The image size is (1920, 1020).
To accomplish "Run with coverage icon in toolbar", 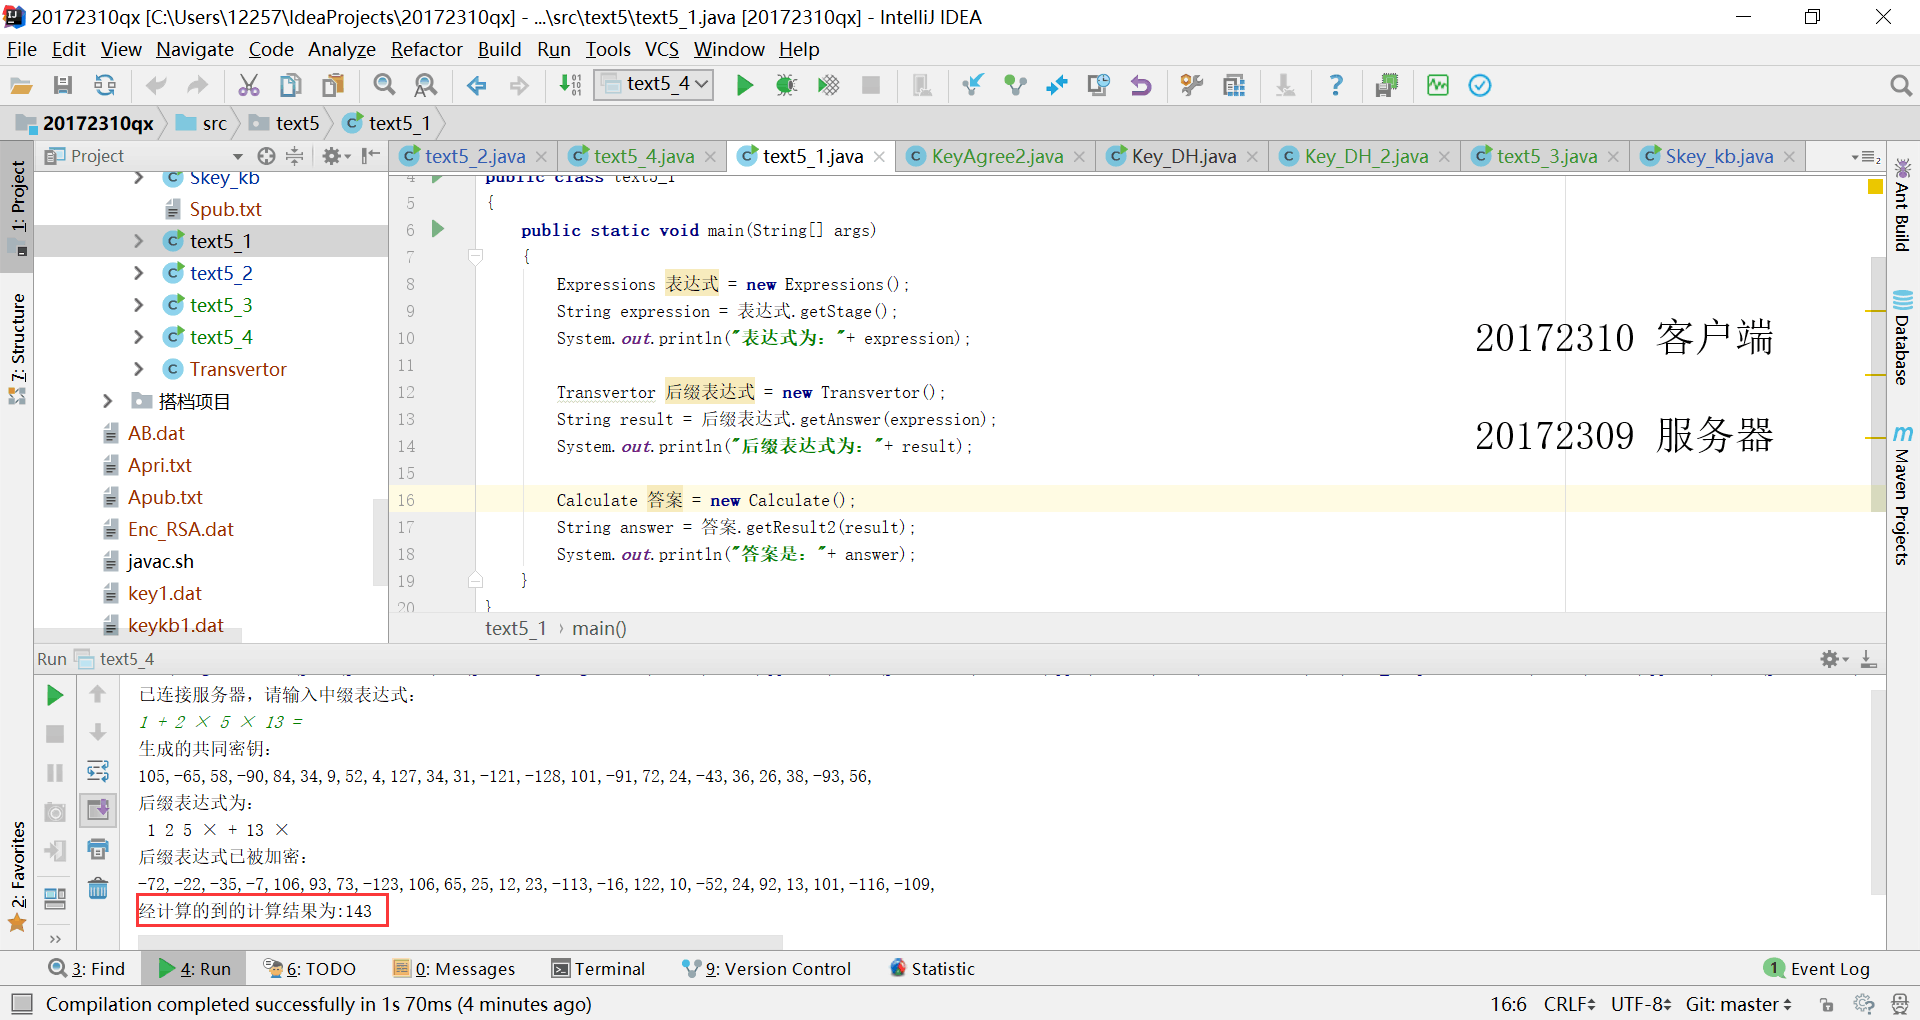I will (x=829, y=86).
